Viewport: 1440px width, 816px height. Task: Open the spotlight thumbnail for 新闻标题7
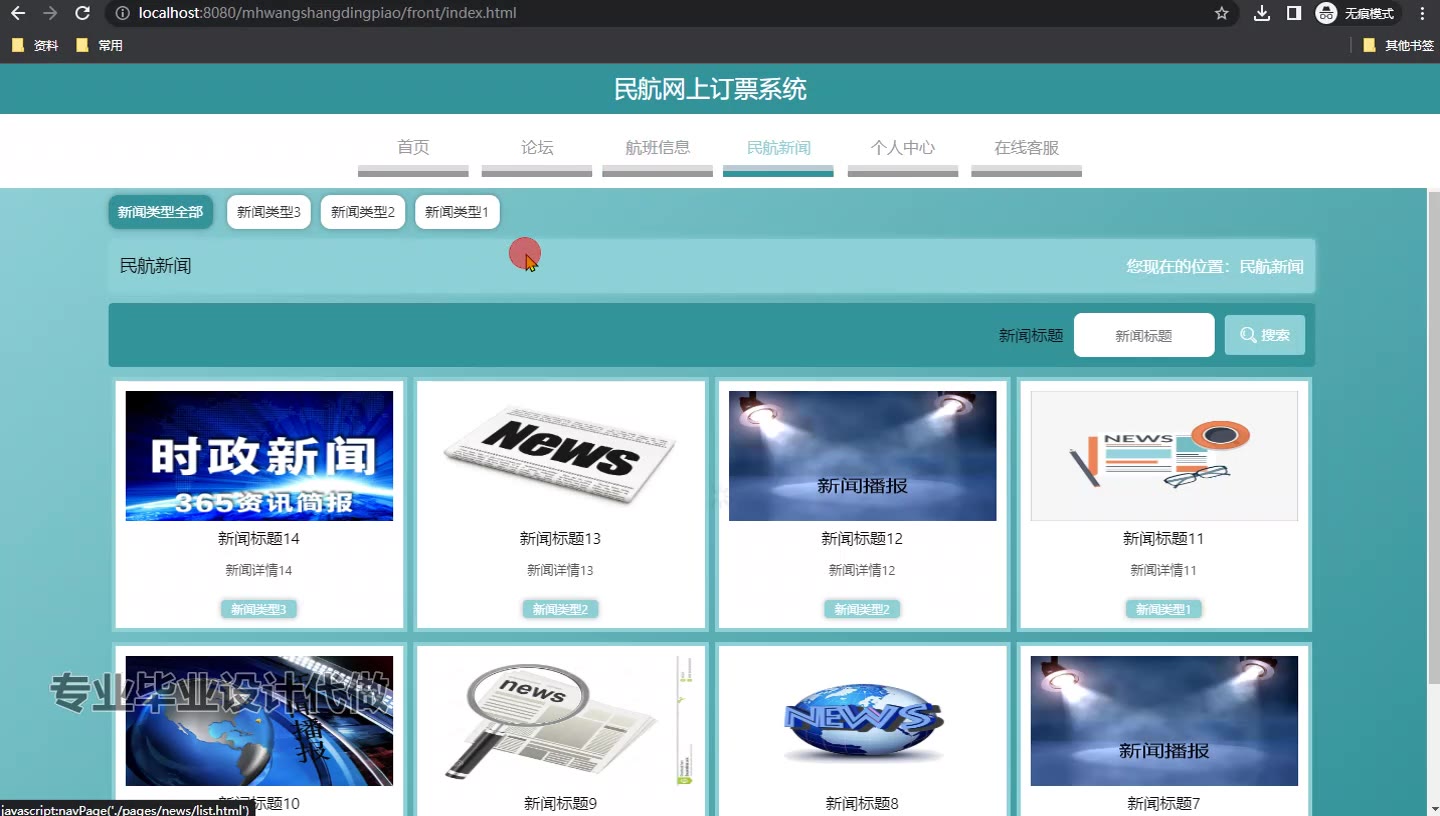click(1164, 721)
